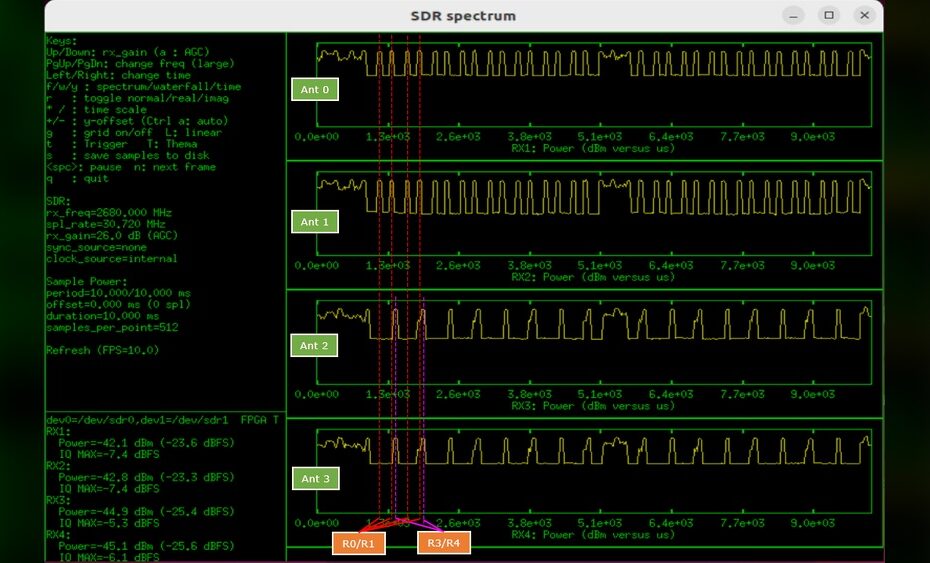Viewport: 930px width, 563px height.
Task: Select the 'dev0=/dev/sdr0,dev1=/dev/sdr1' device line
Action: click(x=138, y=420)
